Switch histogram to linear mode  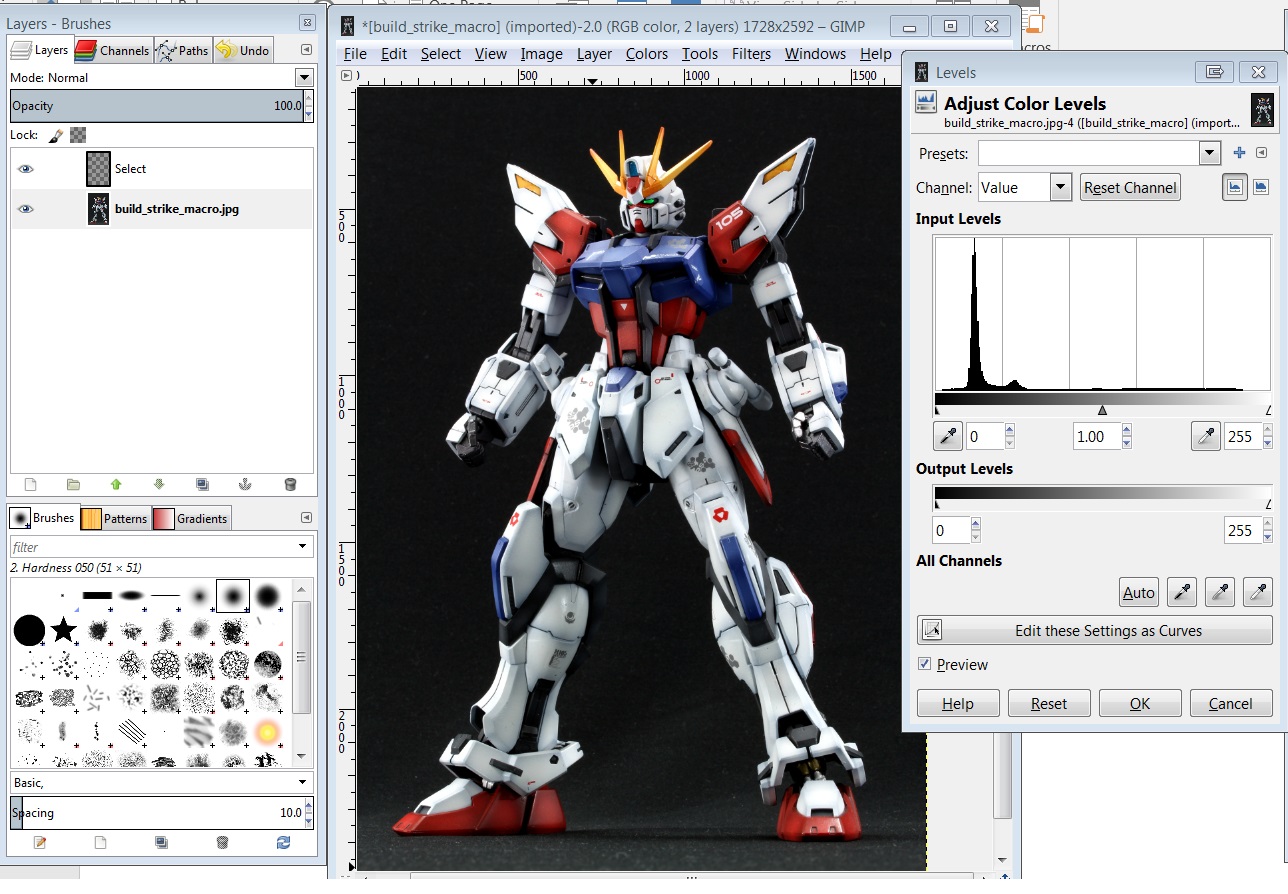(x=1234, y=186)
